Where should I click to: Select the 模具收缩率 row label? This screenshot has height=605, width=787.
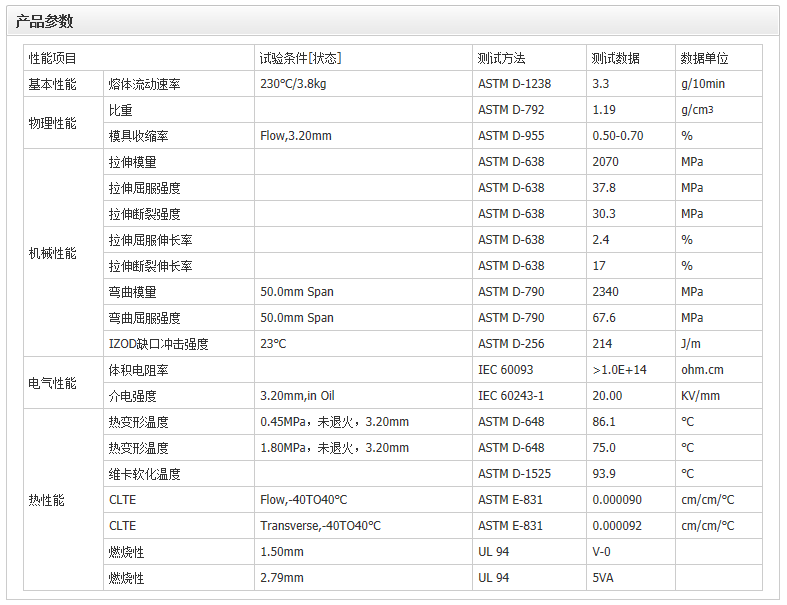[x=139, y=136]
